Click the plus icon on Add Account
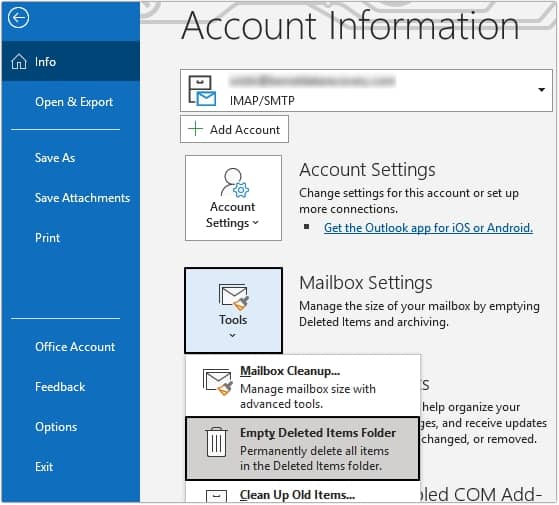The height and width of the screenshot is (505, 559). pos(195,129)
